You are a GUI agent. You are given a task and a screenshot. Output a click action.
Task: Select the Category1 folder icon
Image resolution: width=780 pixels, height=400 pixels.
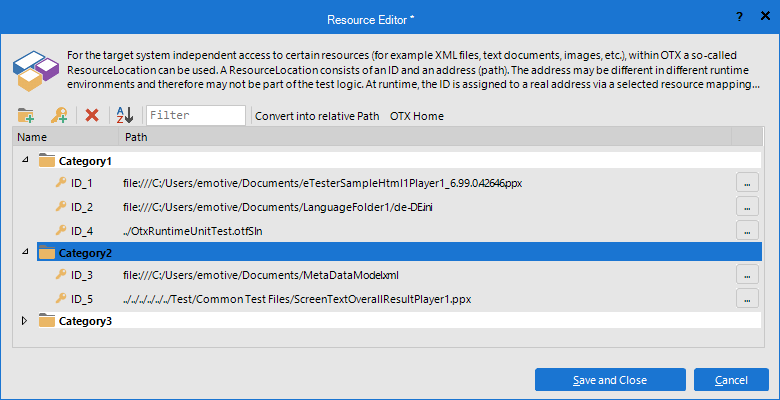point(47,161)
